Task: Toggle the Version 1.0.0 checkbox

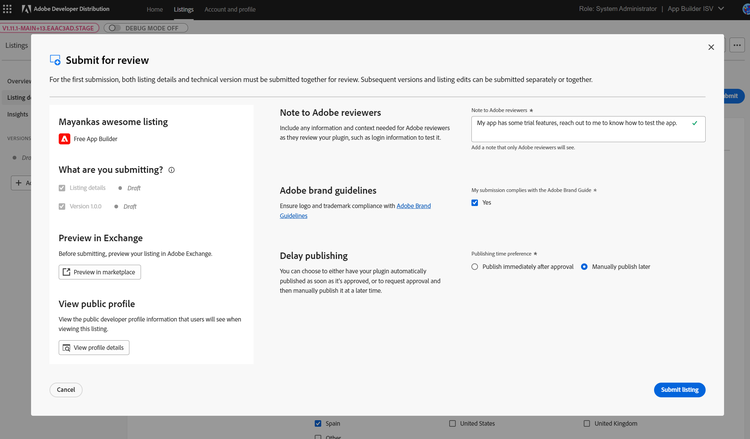Action: coord(62,207)
